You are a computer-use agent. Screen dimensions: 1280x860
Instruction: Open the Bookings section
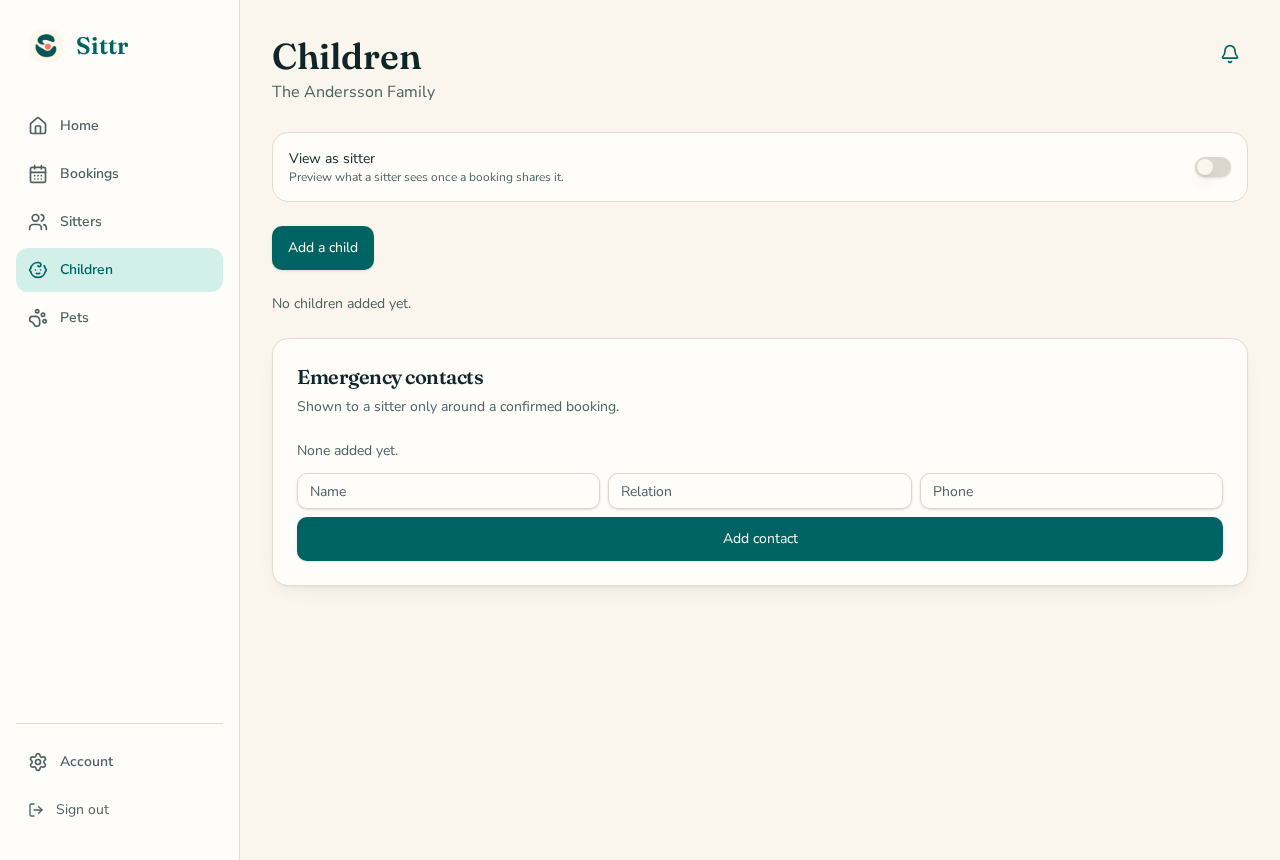(x=119, y=174)
